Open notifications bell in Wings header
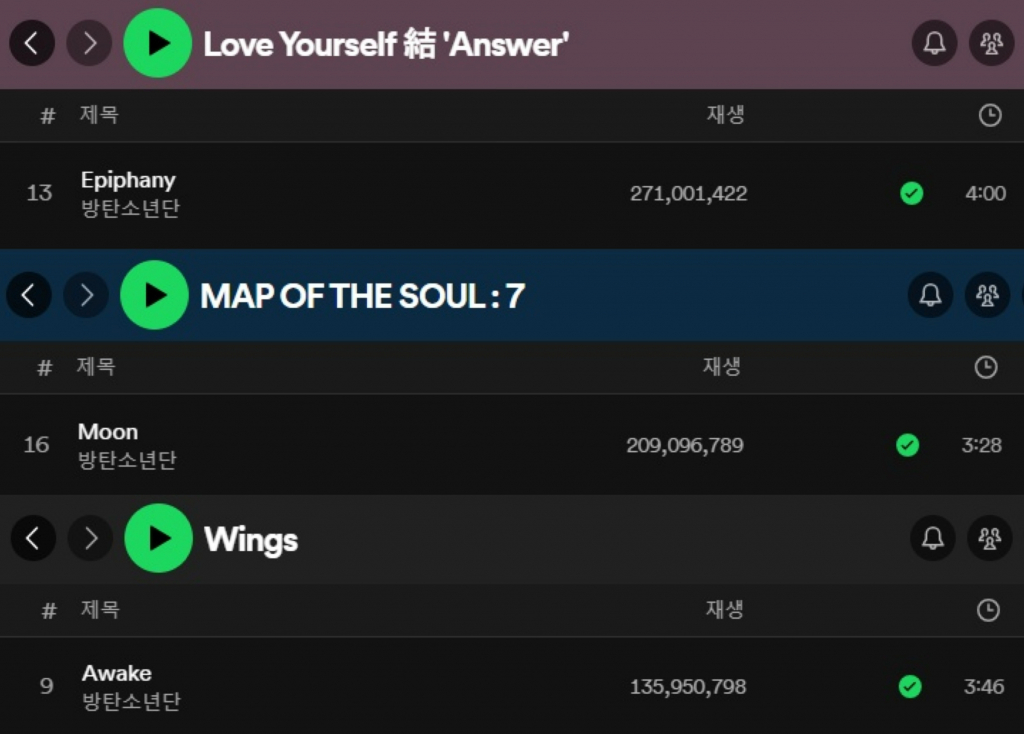Screen dimensions: 1024x734 pyautogui.click(x=933, y=538)
